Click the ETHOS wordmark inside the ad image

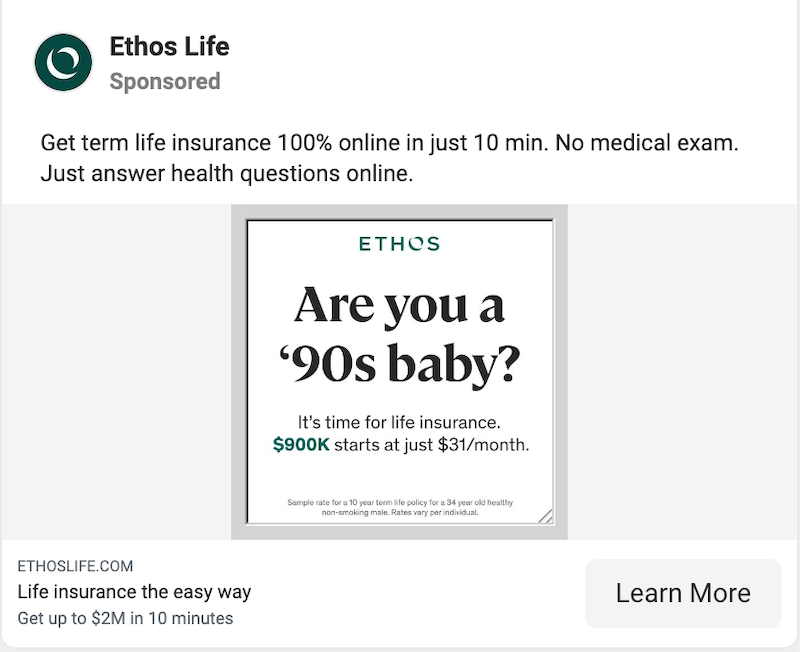click(400, 242)
